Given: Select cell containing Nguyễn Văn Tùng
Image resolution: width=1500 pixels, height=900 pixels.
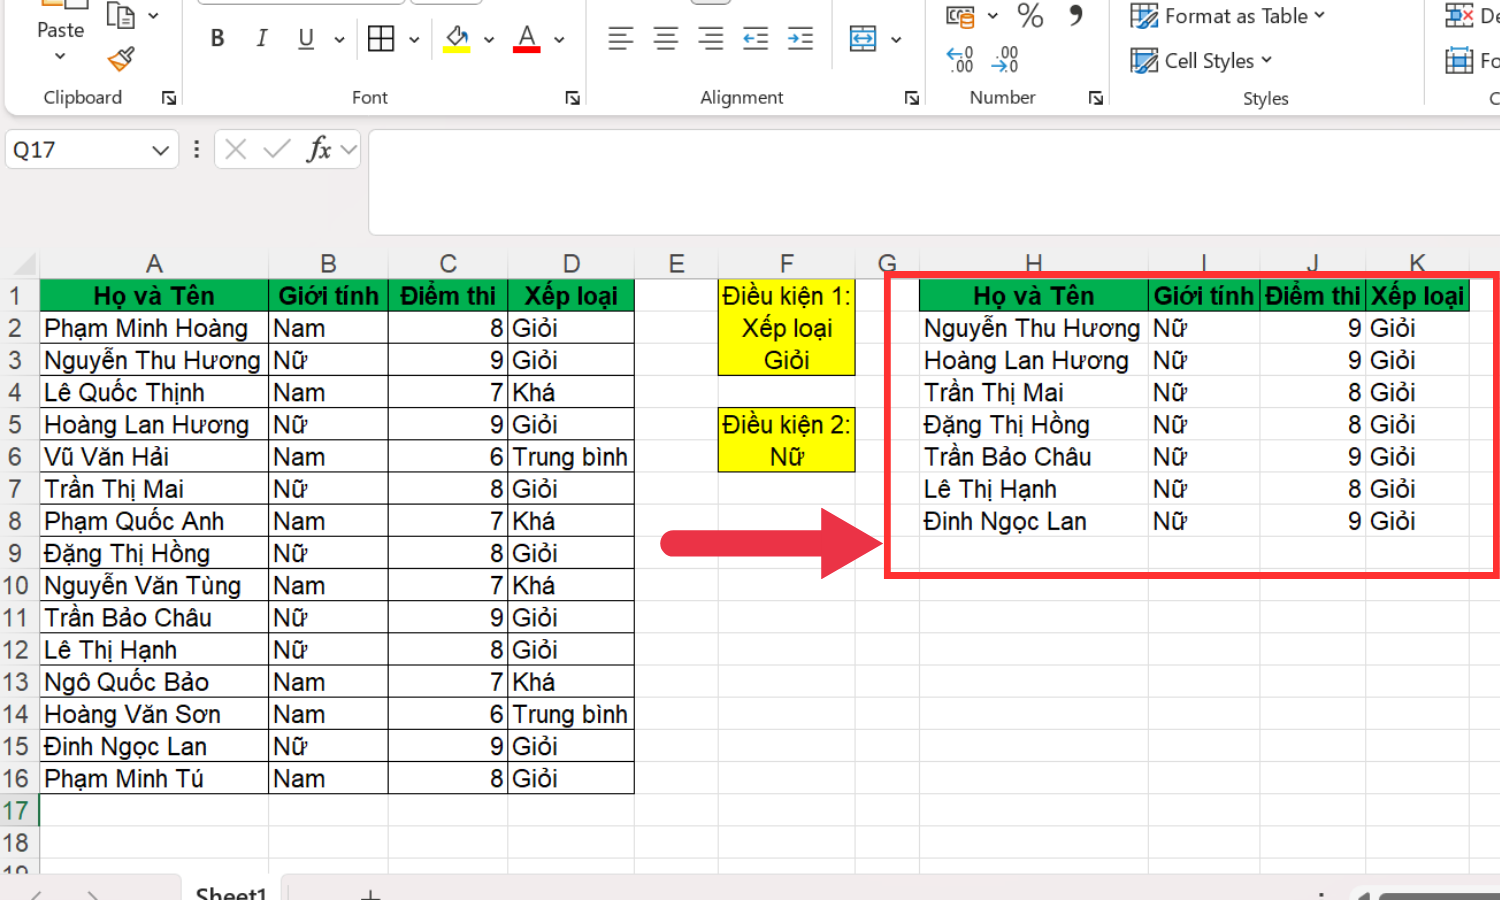Looking at the screenshot, I should [154, 585].
